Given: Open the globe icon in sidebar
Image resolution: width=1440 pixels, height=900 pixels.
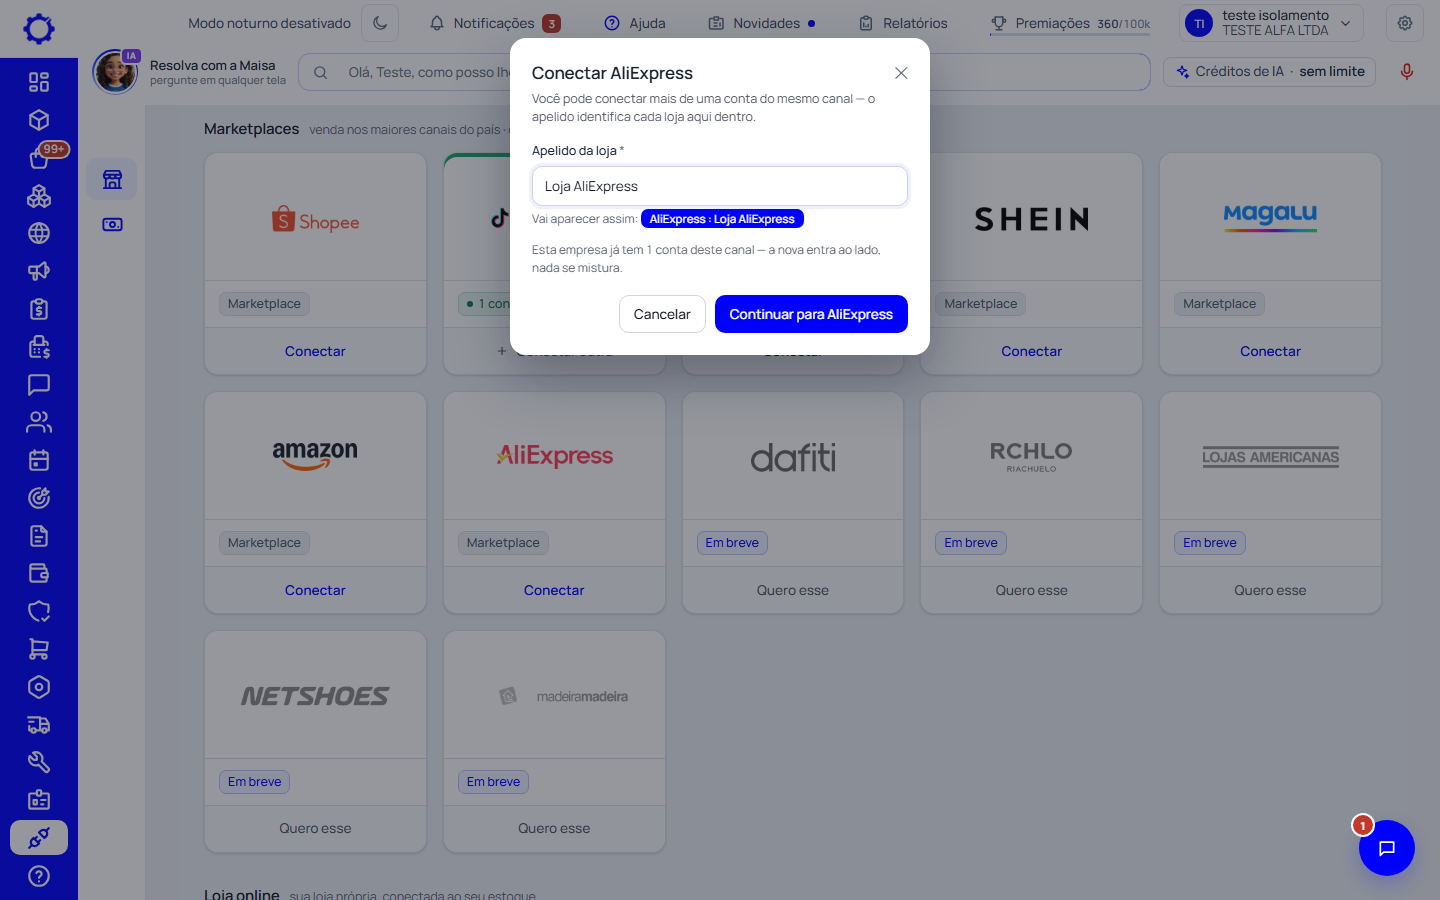Looking at the screenshot, I should 39,233.
